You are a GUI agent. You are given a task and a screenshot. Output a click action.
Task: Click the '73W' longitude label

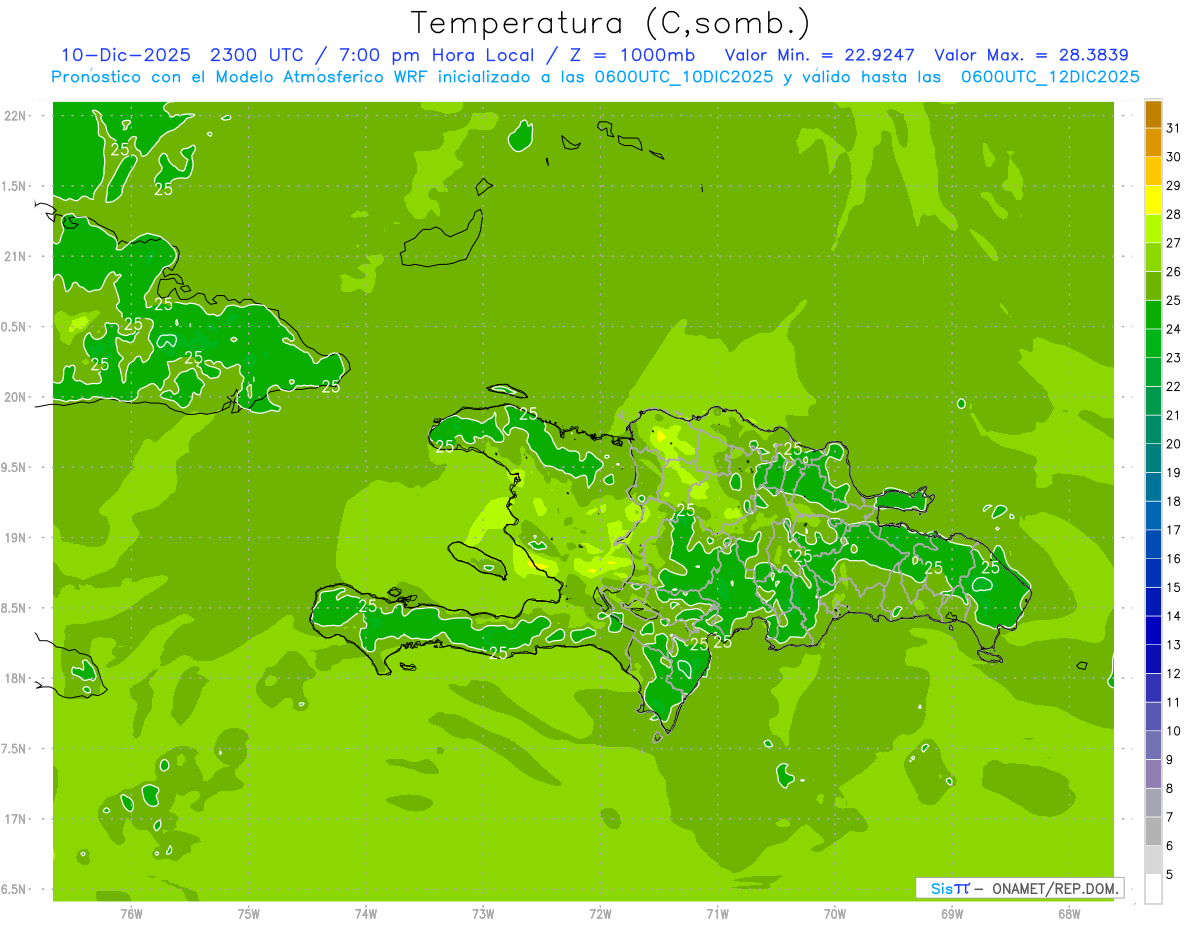(483, 914)
